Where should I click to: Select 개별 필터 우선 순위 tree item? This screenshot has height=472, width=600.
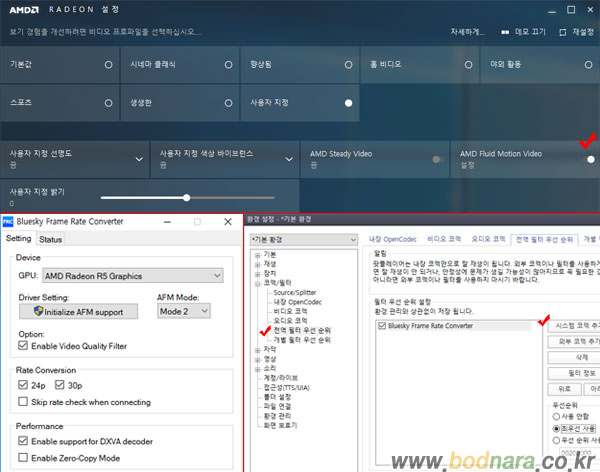pyautogui.click(x=302, y=340)
